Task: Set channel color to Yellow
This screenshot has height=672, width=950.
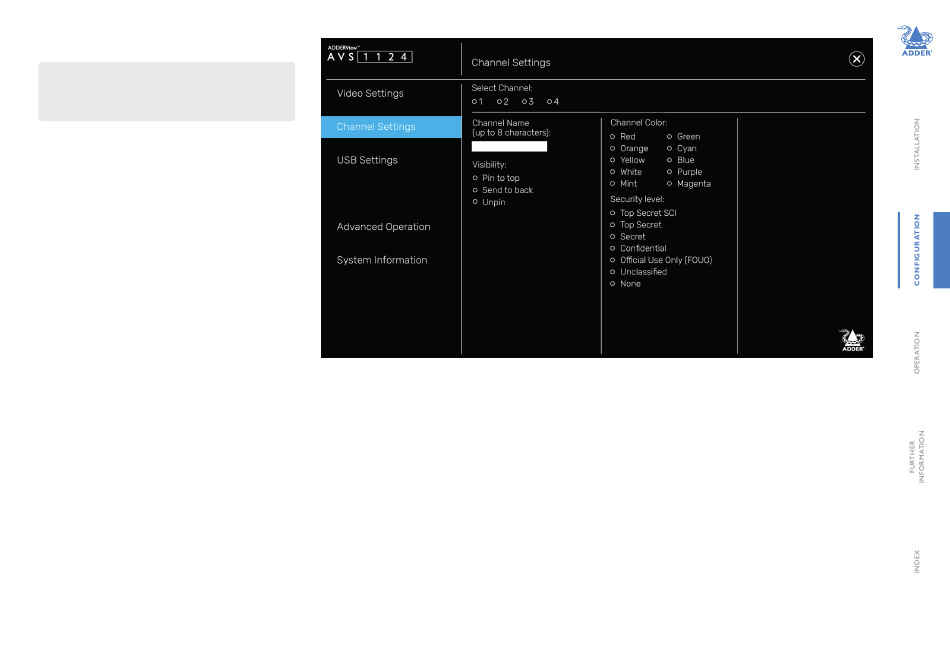Action: tap(613, 160)
